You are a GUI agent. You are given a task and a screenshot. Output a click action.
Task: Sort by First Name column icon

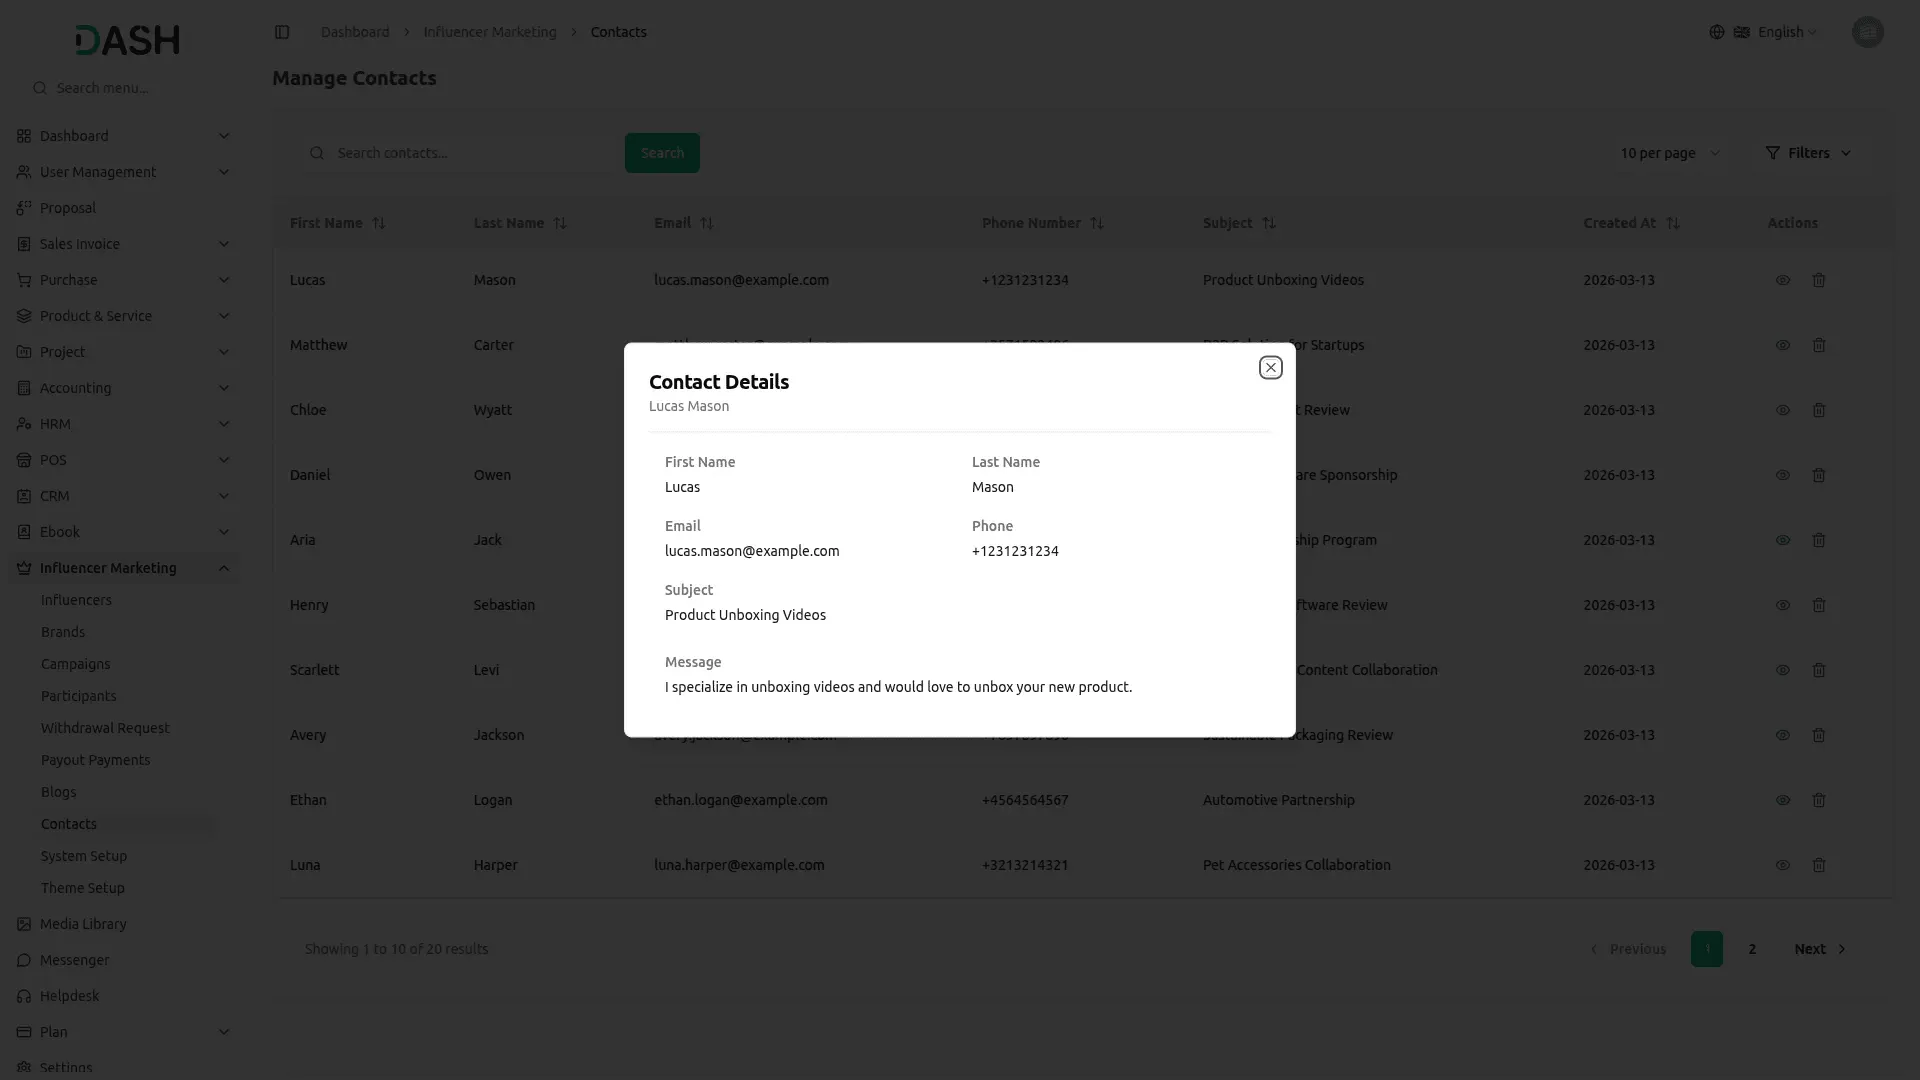tap(379, 223)
